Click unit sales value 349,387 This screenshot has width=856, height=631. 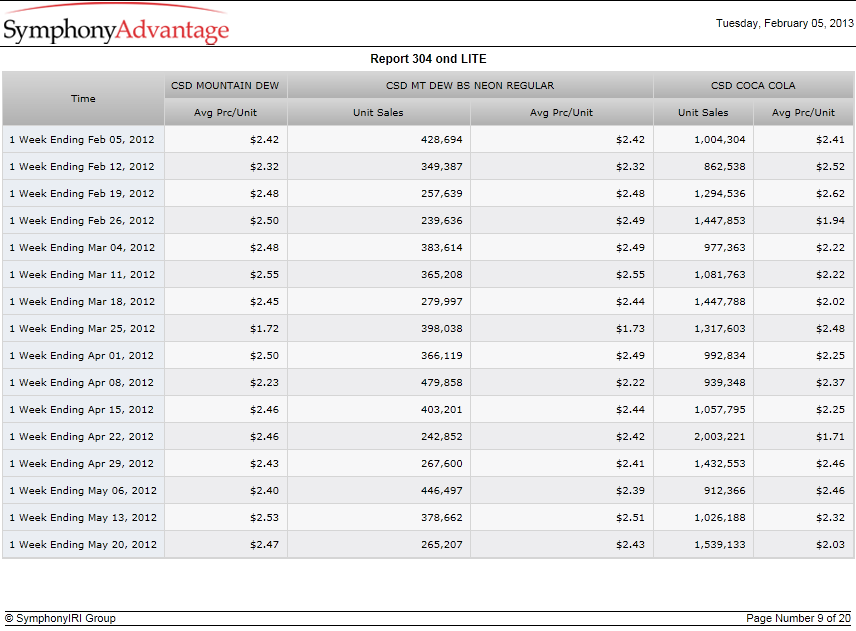pyautogui.click(x=442, y=166)
